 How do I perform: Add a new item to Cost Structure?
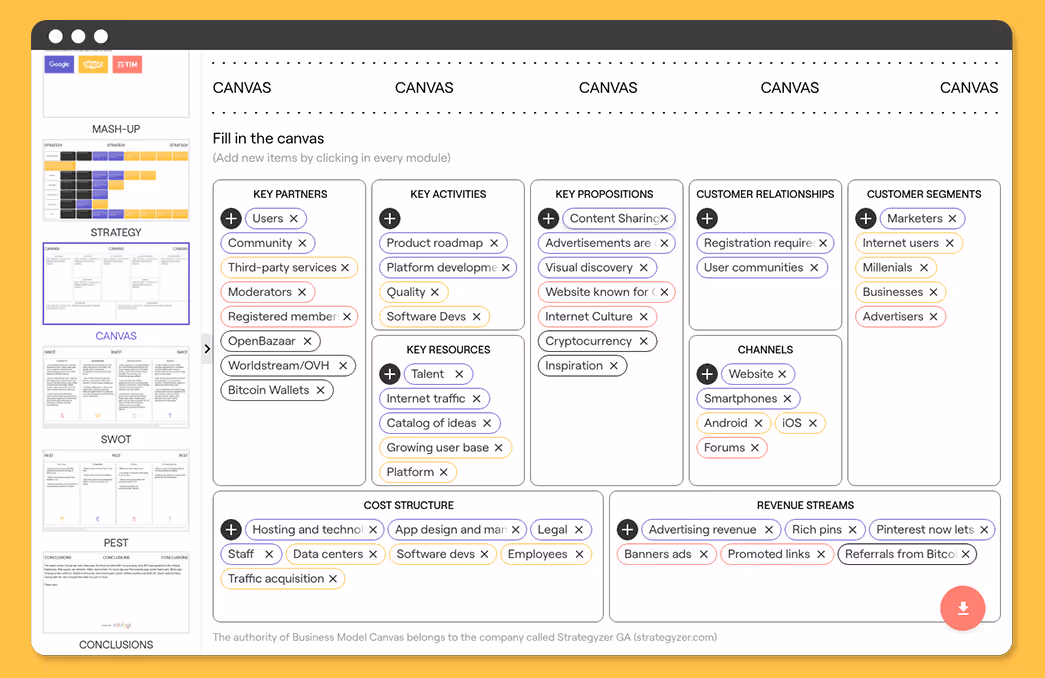(231, 529)
